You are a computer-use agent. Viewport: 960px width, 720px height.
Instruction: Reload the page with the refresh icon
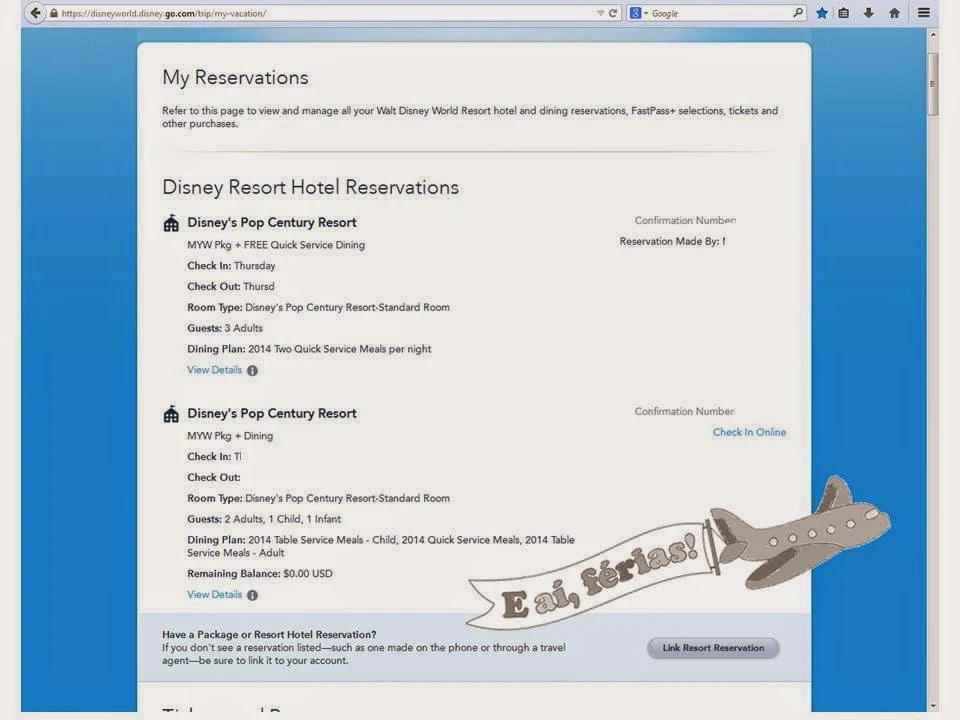(614, 13)
